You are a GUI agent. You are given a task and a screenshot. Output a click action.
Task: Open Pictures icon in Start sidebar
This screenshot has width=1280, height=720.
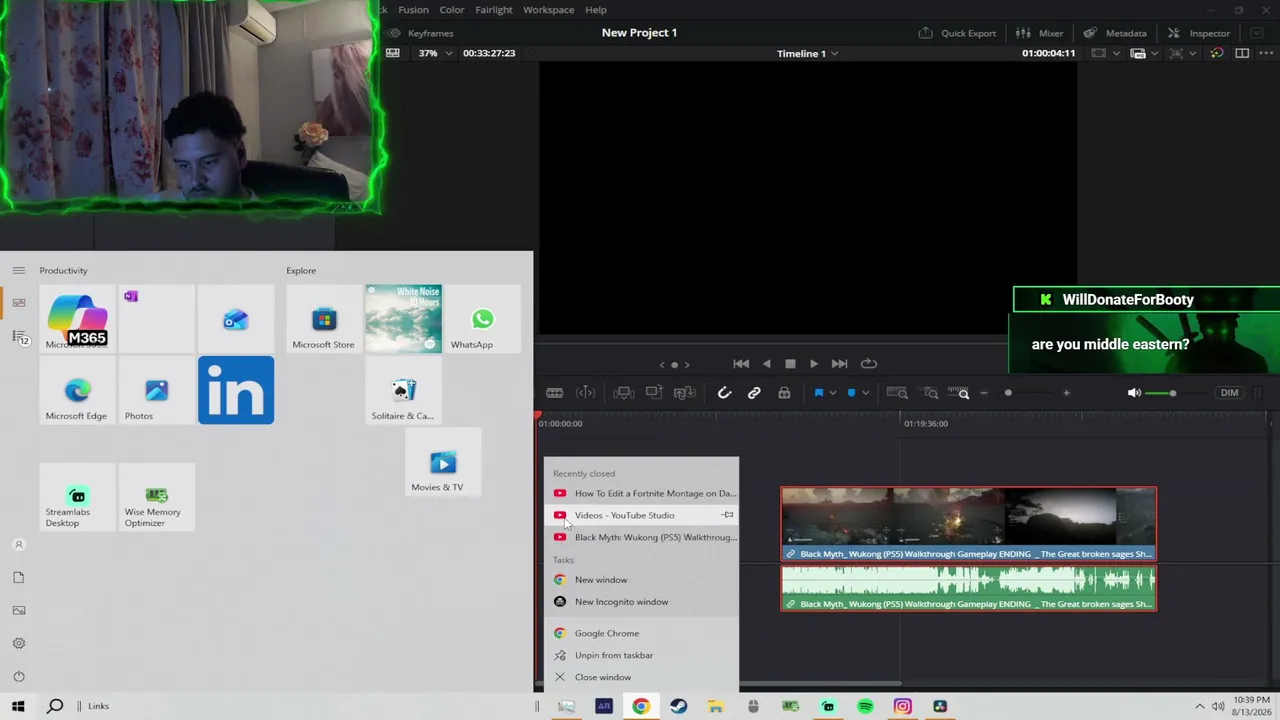click(19, 610)
